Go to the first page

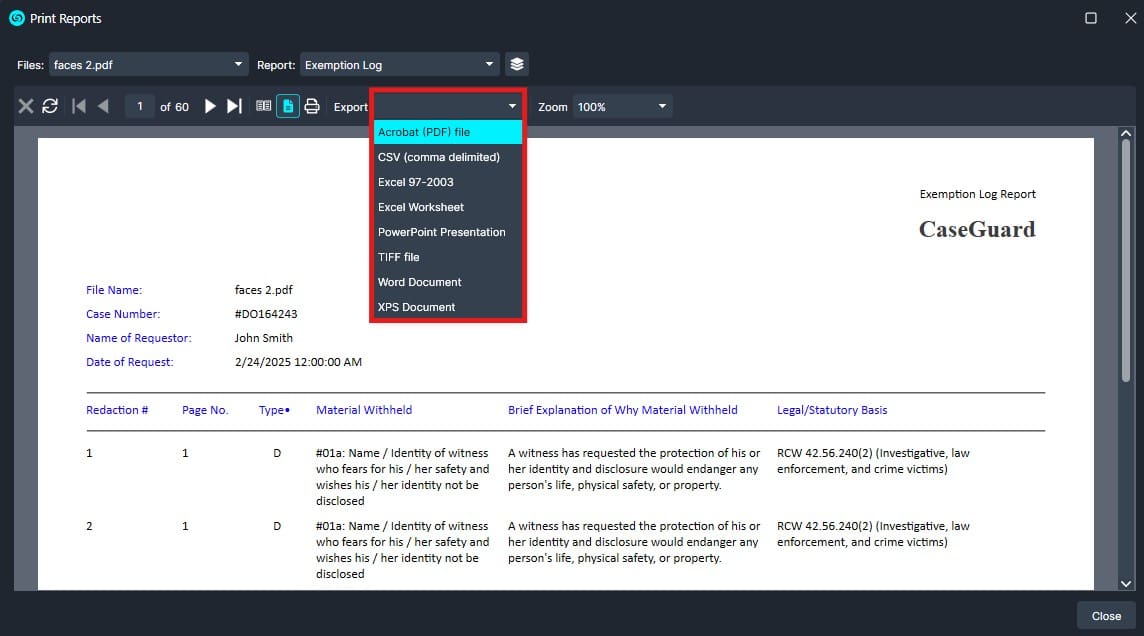(x=79, y=106)
